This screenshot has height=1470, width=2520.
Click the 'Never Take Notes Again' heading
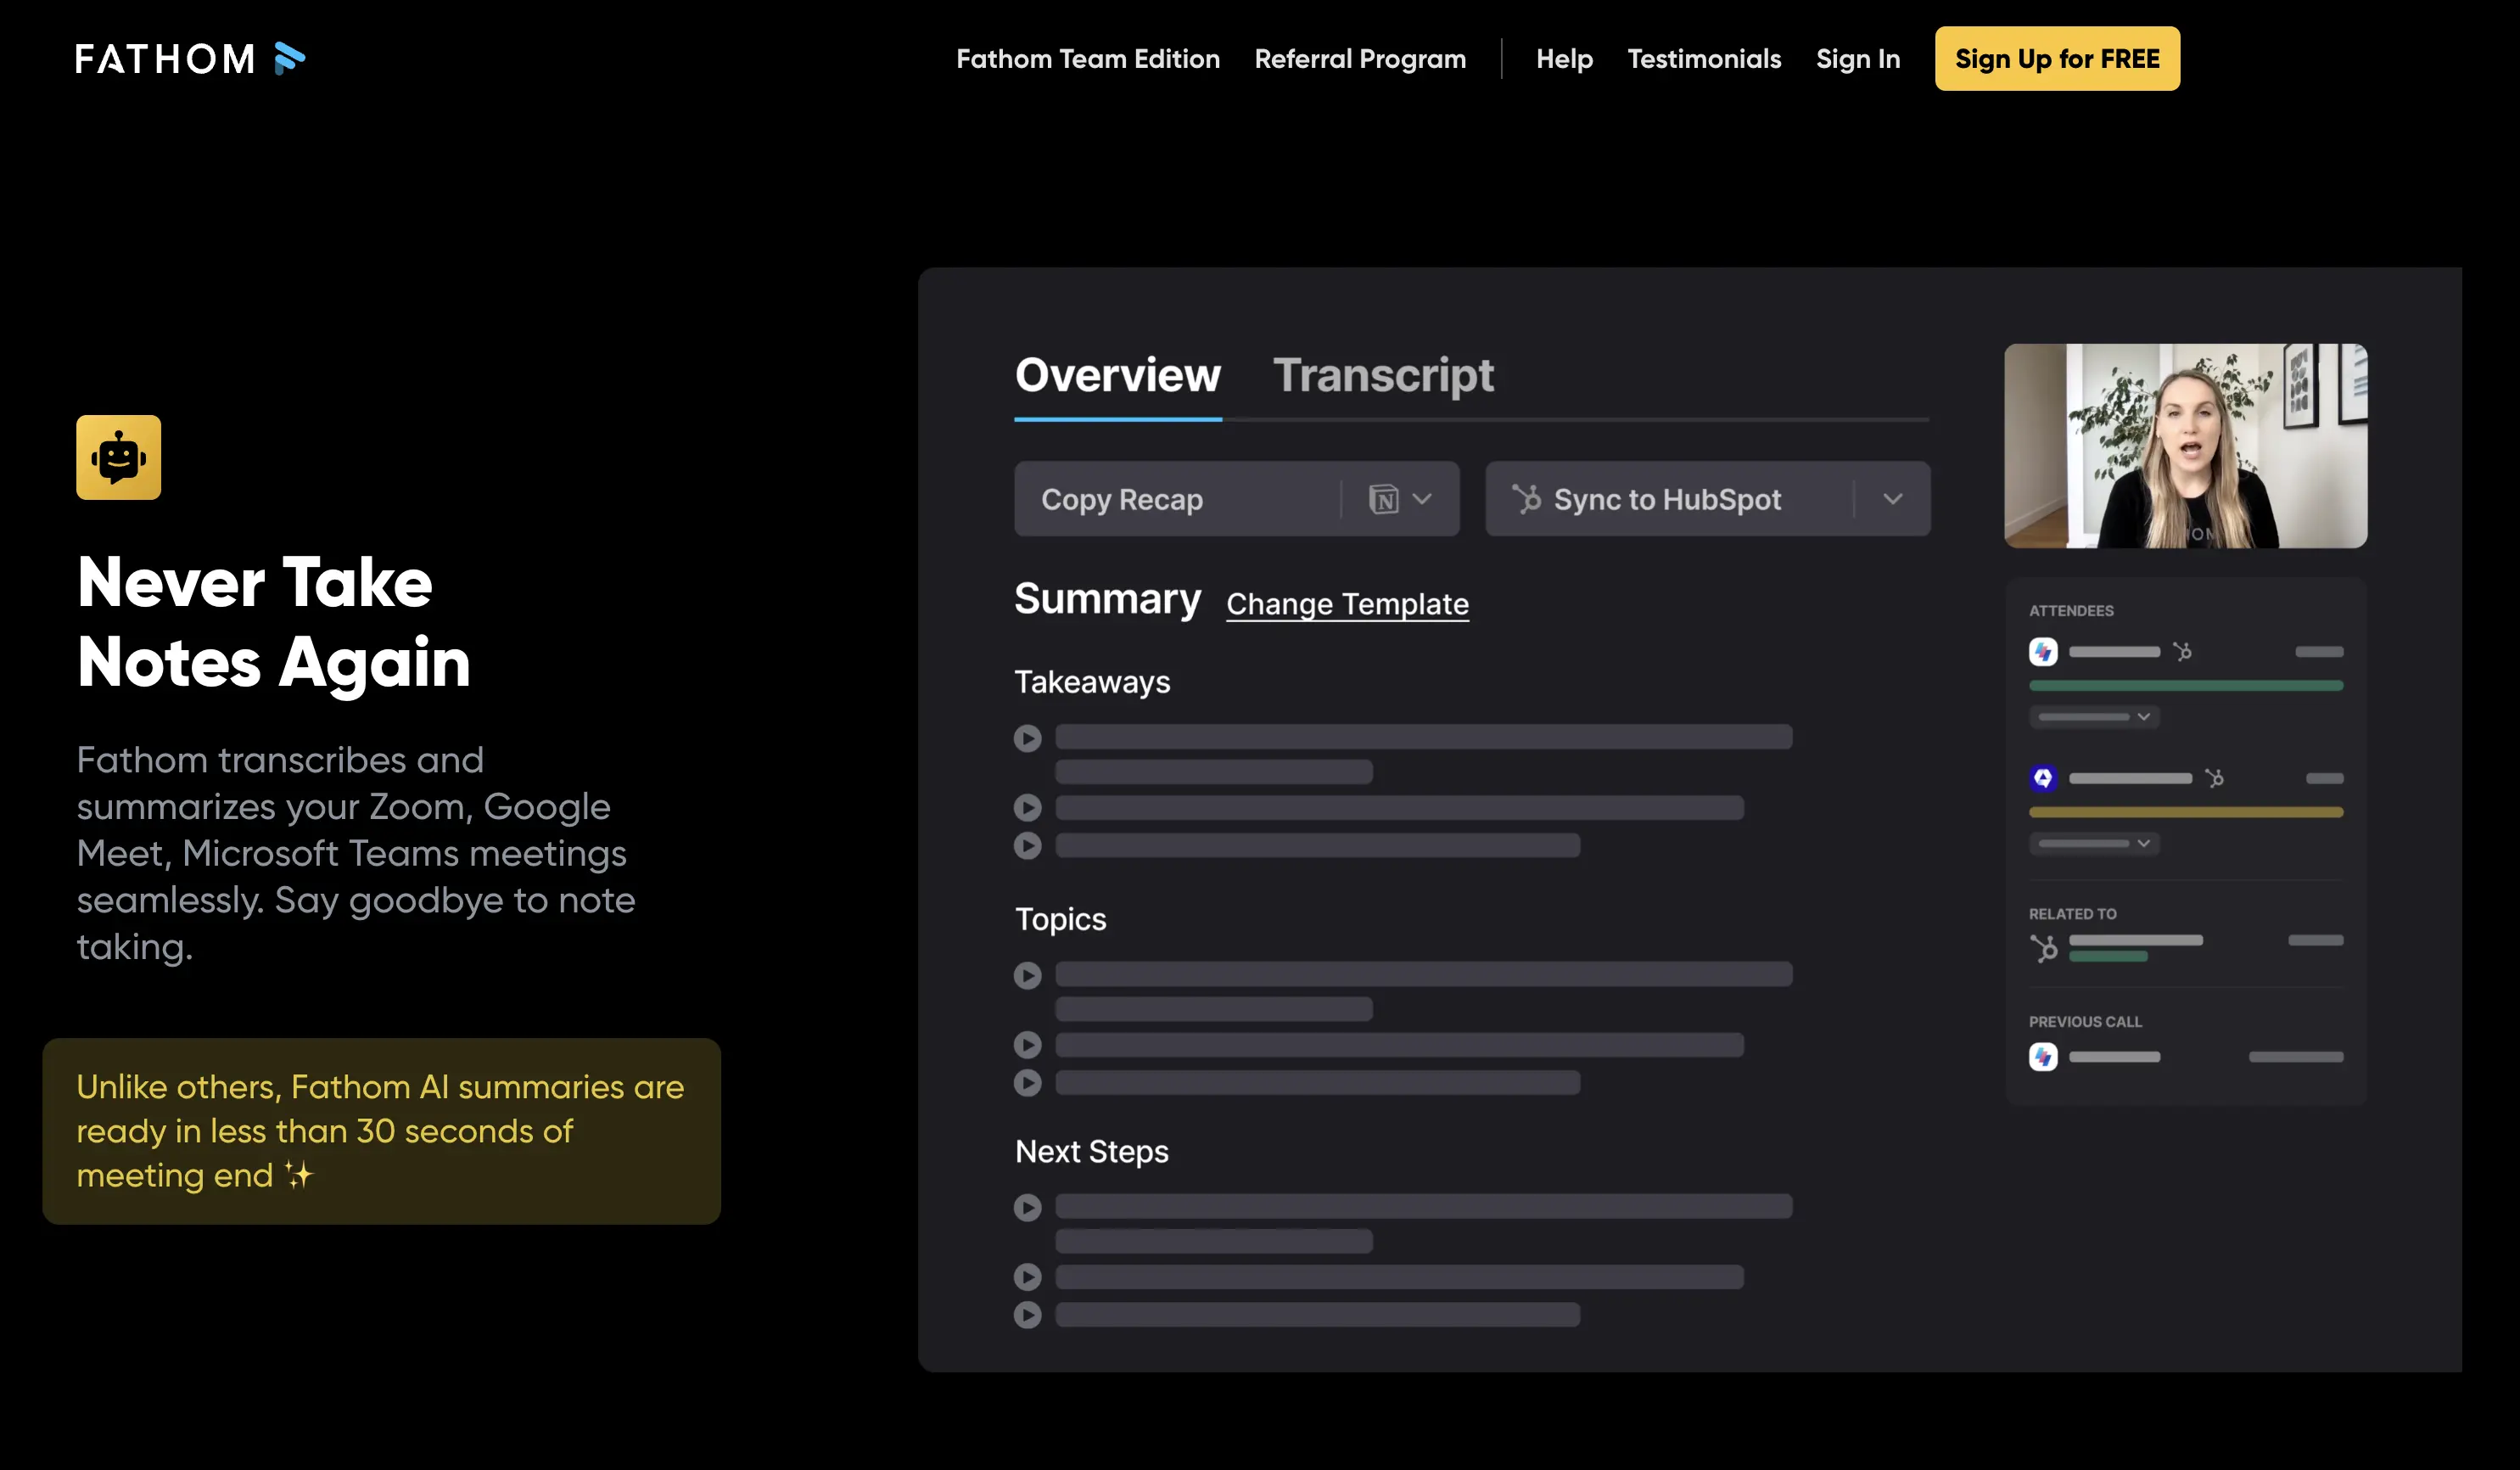pos(273,622)
